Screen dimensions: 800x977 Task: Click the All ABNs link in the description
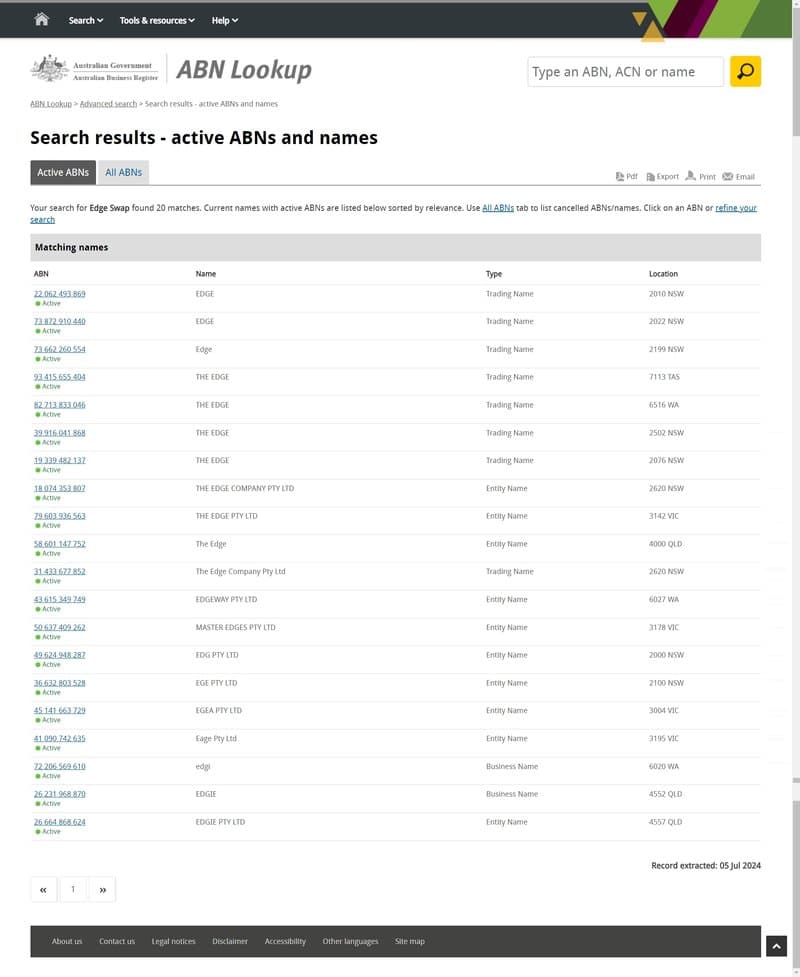pos(498,208)
